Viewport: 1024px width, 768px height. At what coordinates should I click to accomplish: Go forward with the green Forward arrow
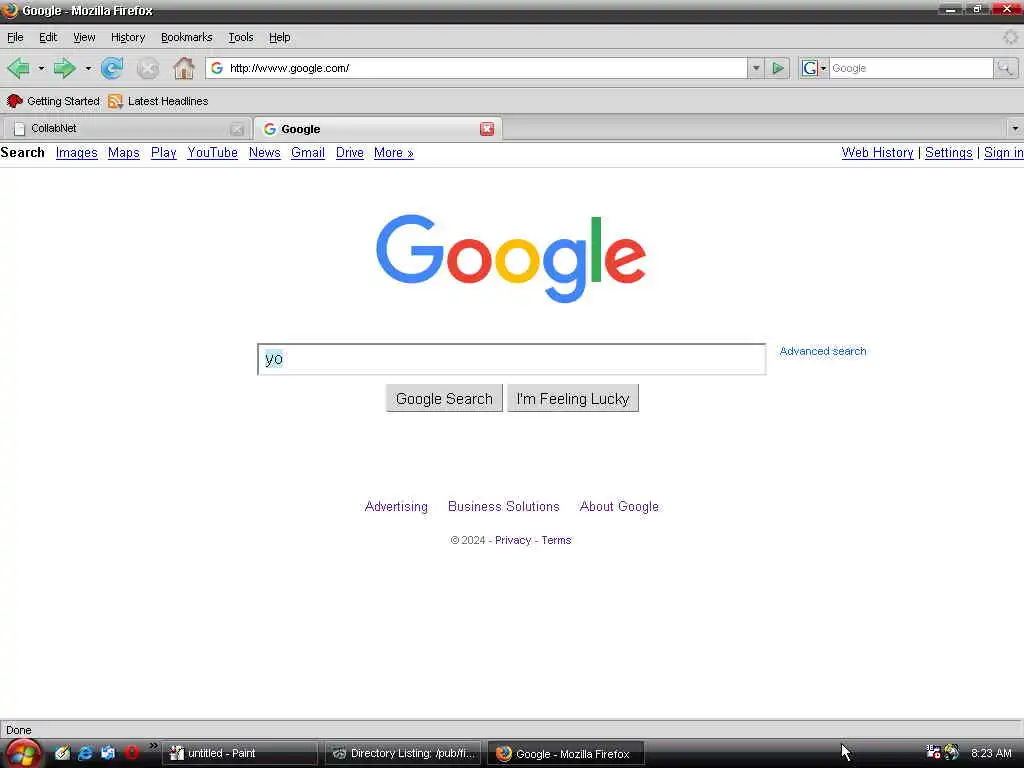coord(64,68)
